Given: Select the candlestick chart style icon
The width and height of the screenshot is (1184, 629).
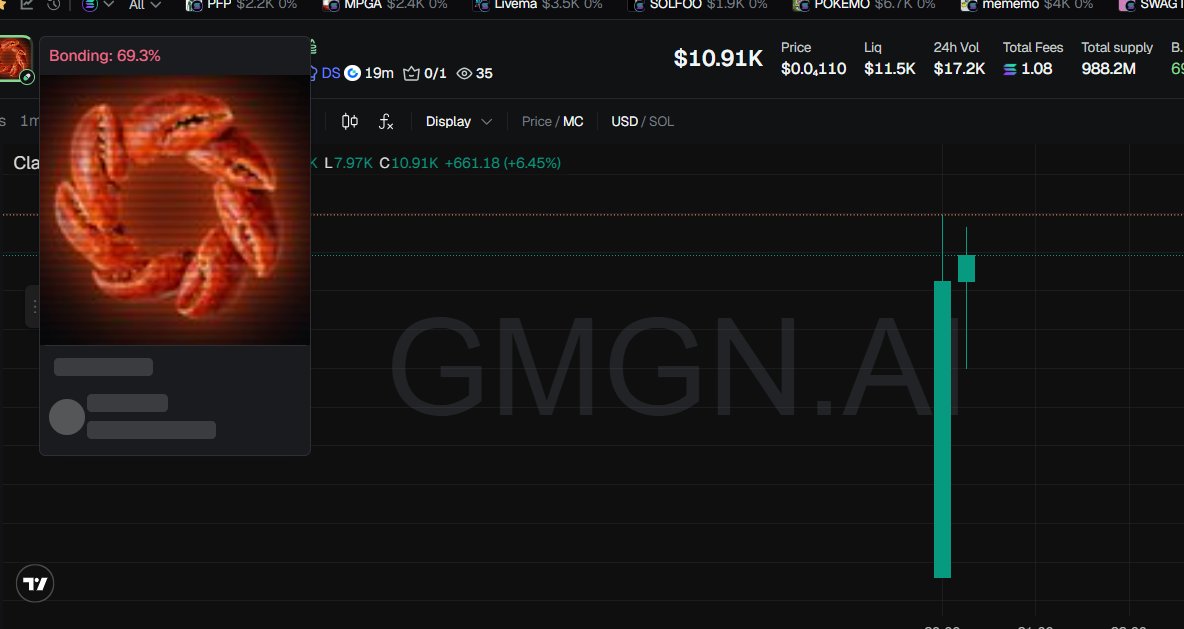Looking at the screenshot, I should pyautogui.click(x=349, y=121).
